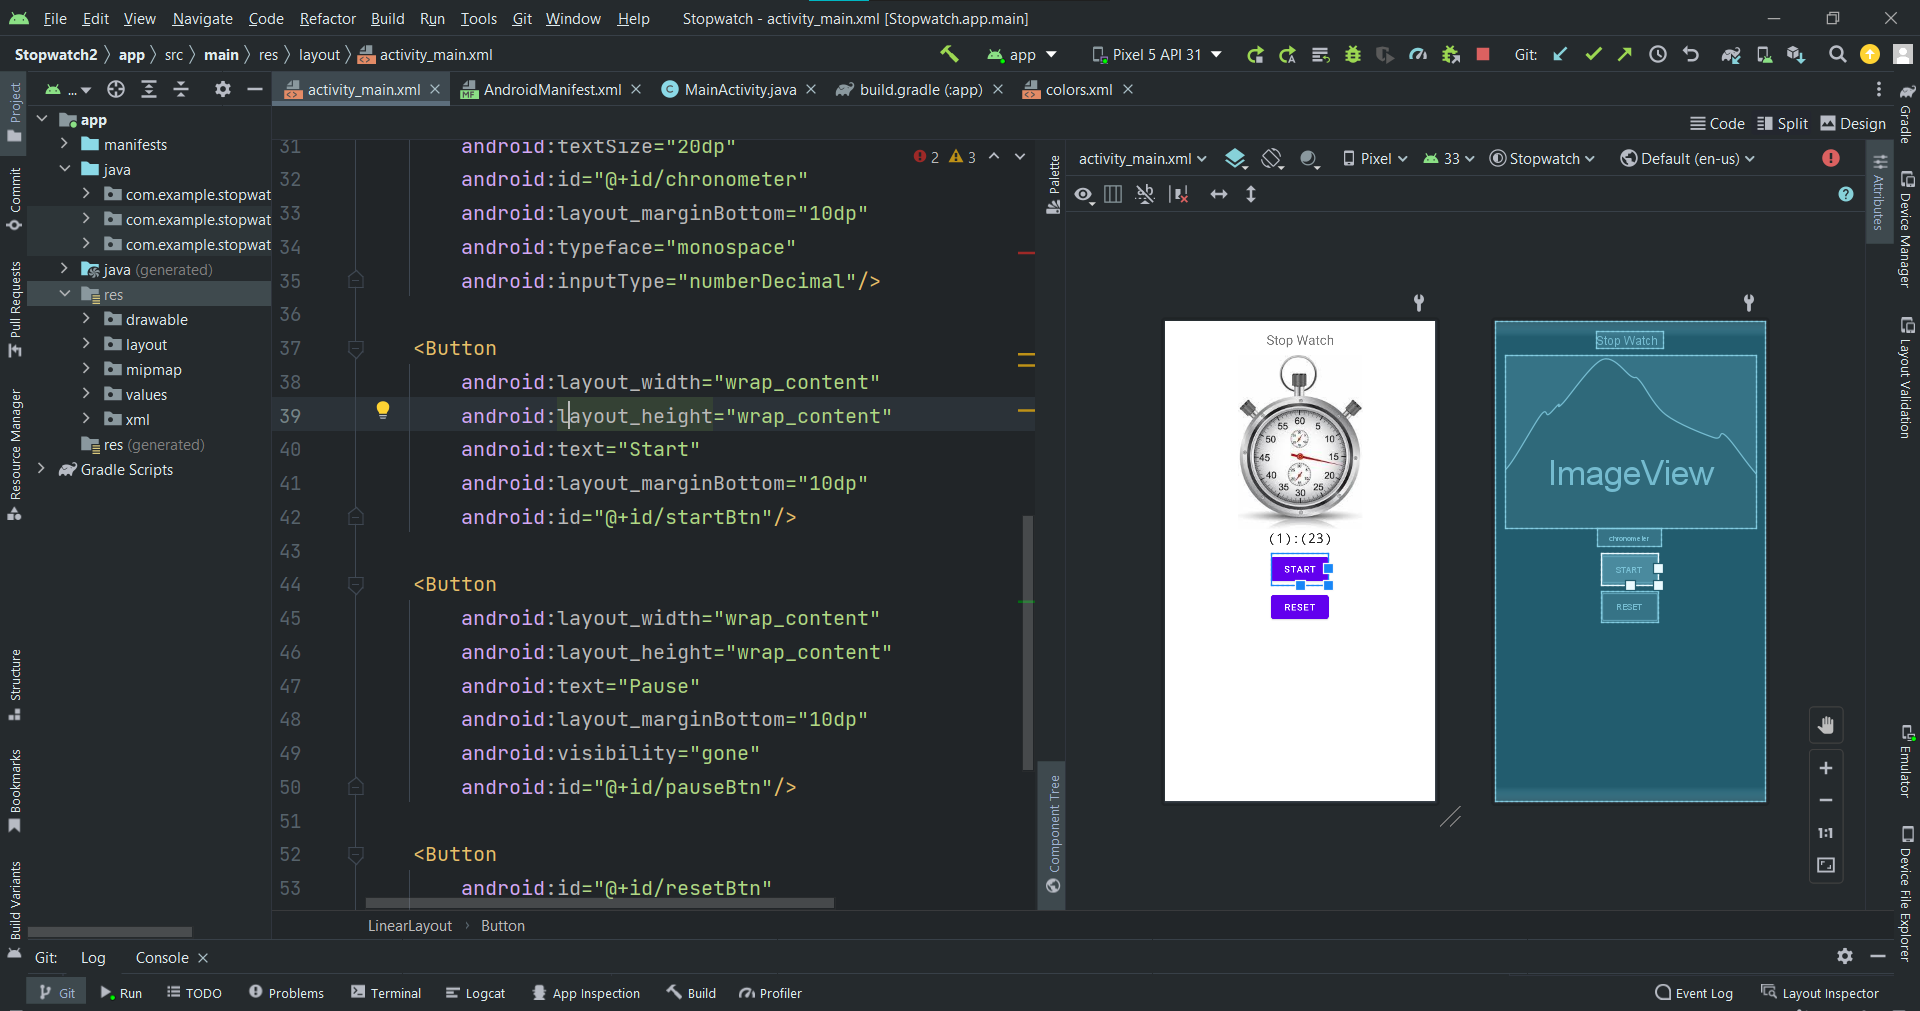The image size is (1920, 1011).
Task: Select the pan tool in the design preview
Action: coord(1826,725)
